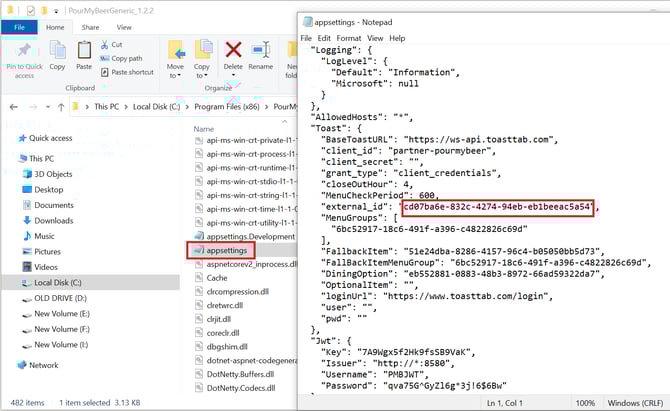Viewport: 670px width, 411px height.
Task: Select the Rename icon in Organize group
Action: click(x=260, y=52)
